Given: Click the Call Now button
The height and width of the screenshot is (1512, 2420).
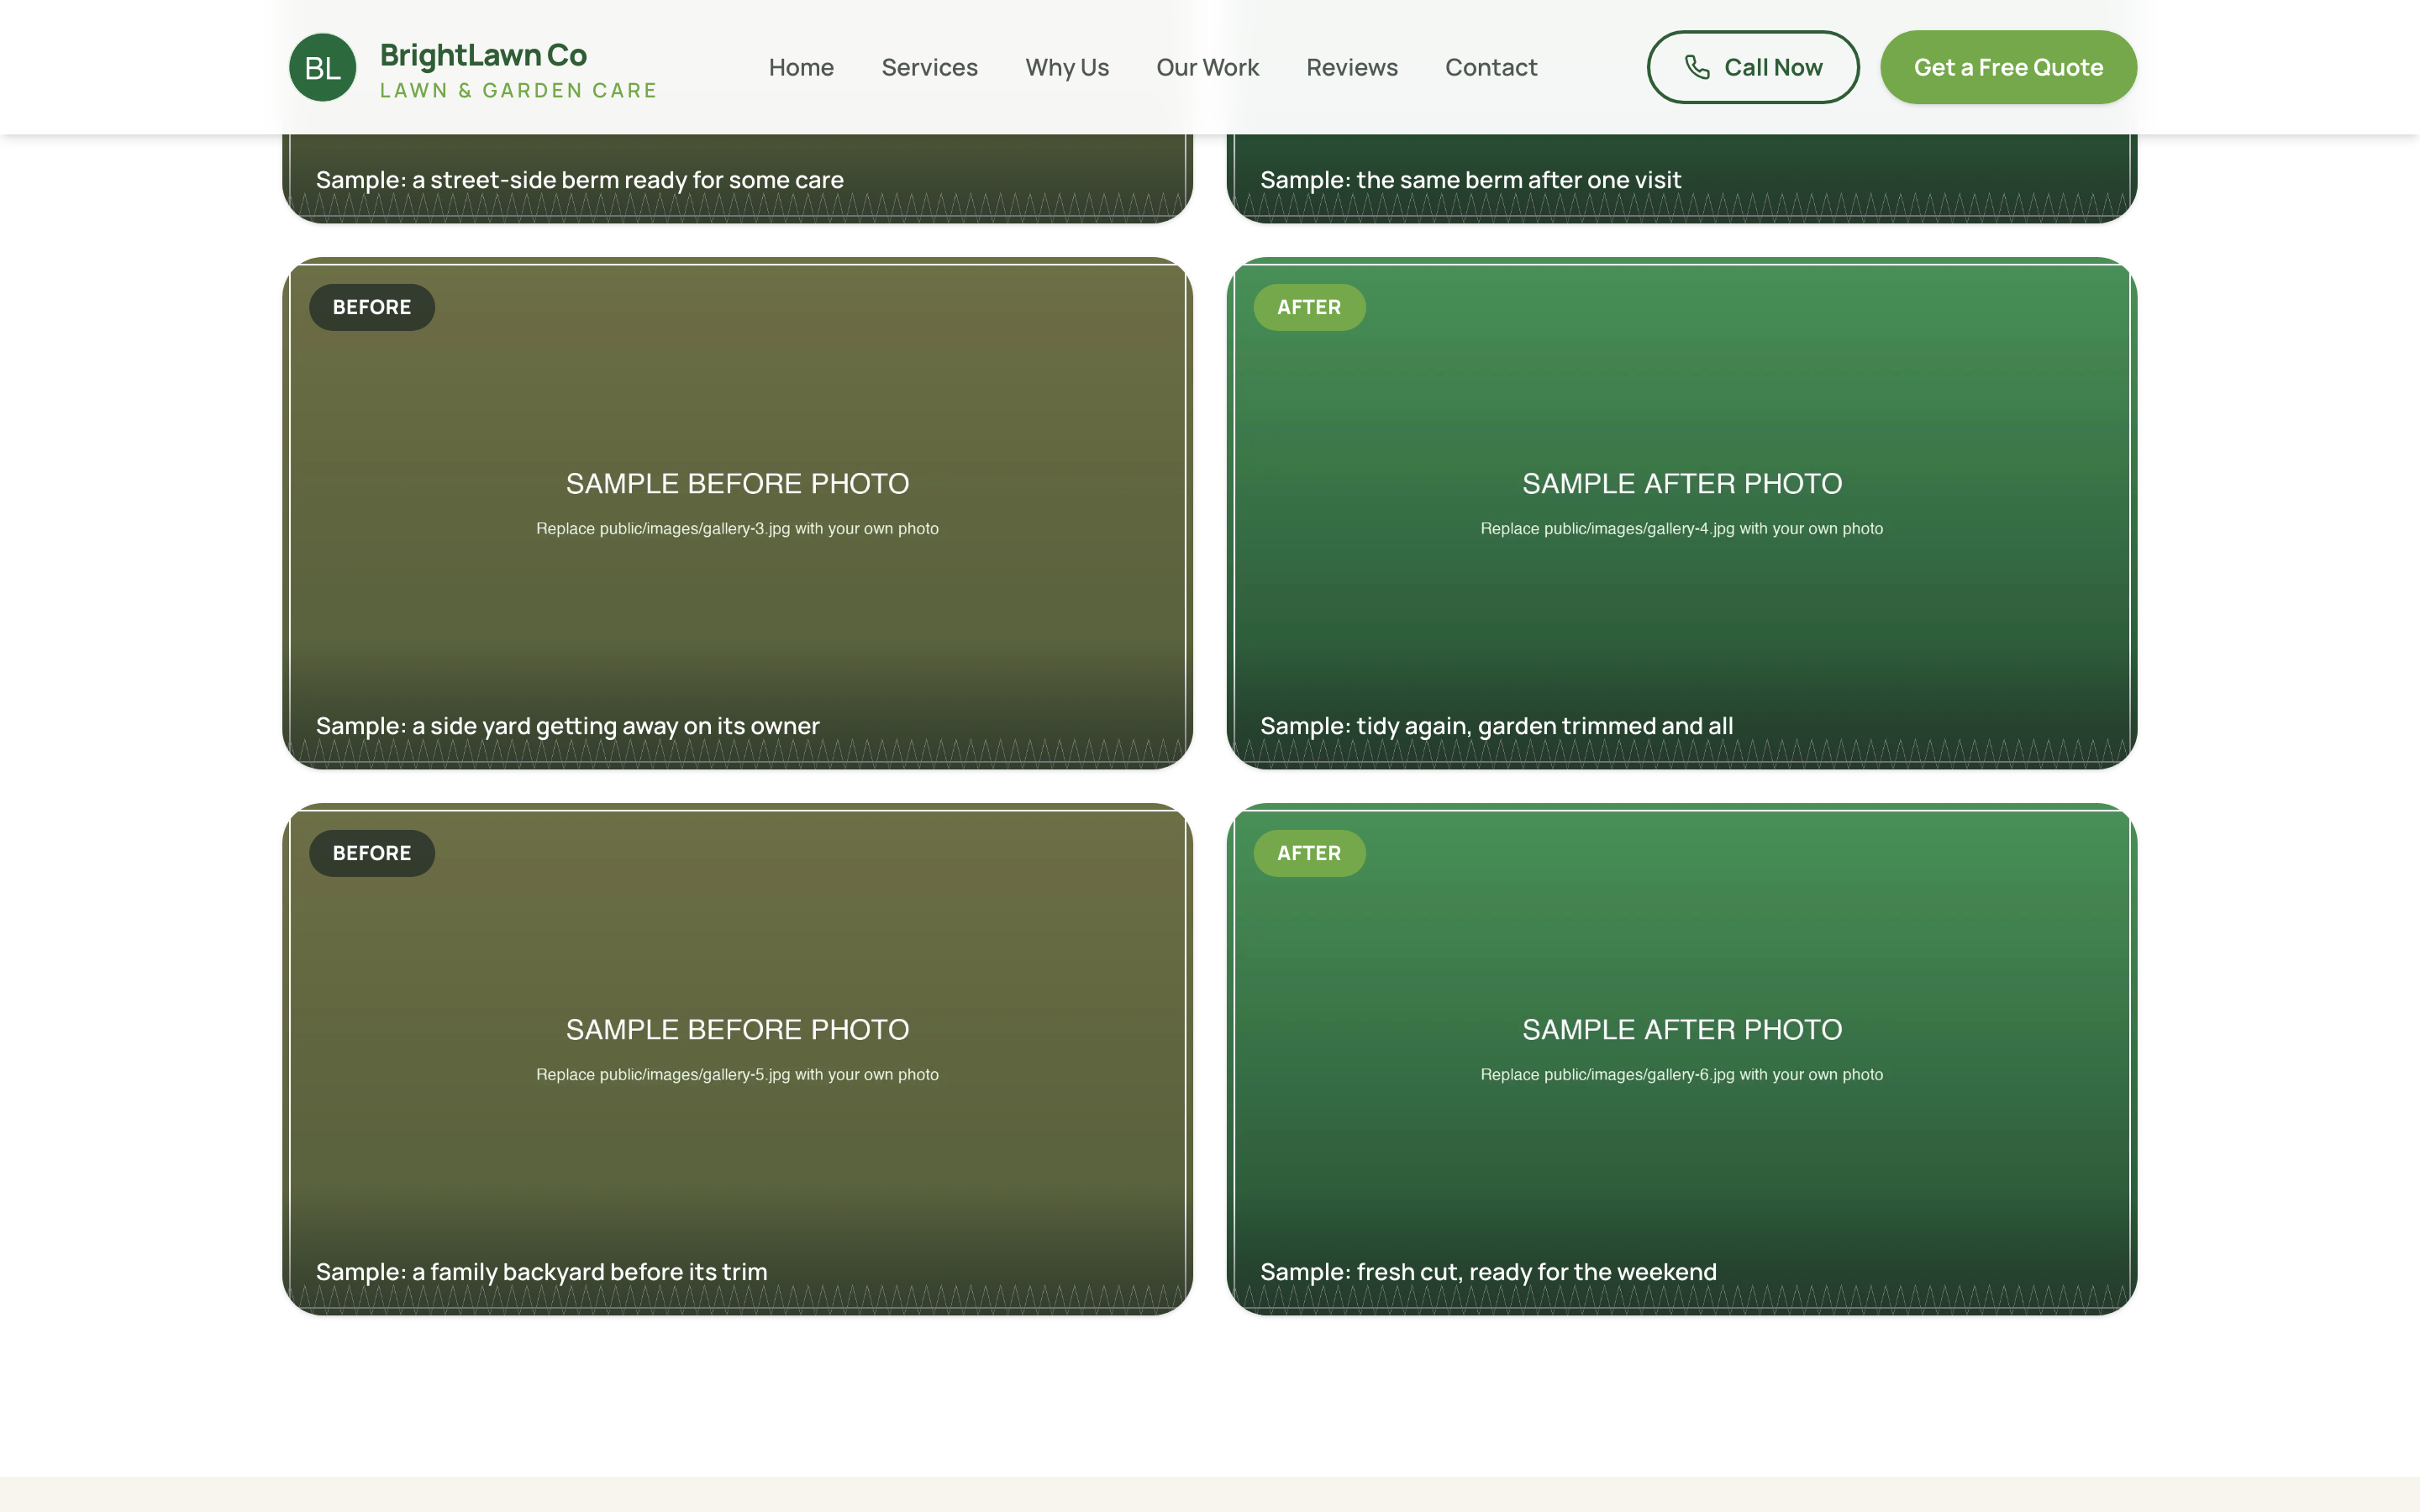Looking at the screenshot, I should 1753,67.
